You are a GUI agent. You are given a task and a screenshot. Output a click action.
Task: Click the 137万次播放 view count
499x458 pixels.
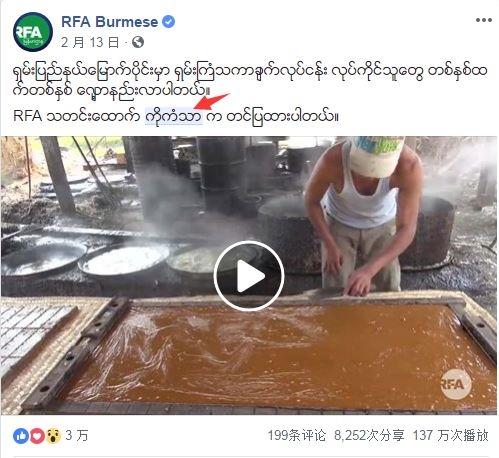click(x=451, y=435)
